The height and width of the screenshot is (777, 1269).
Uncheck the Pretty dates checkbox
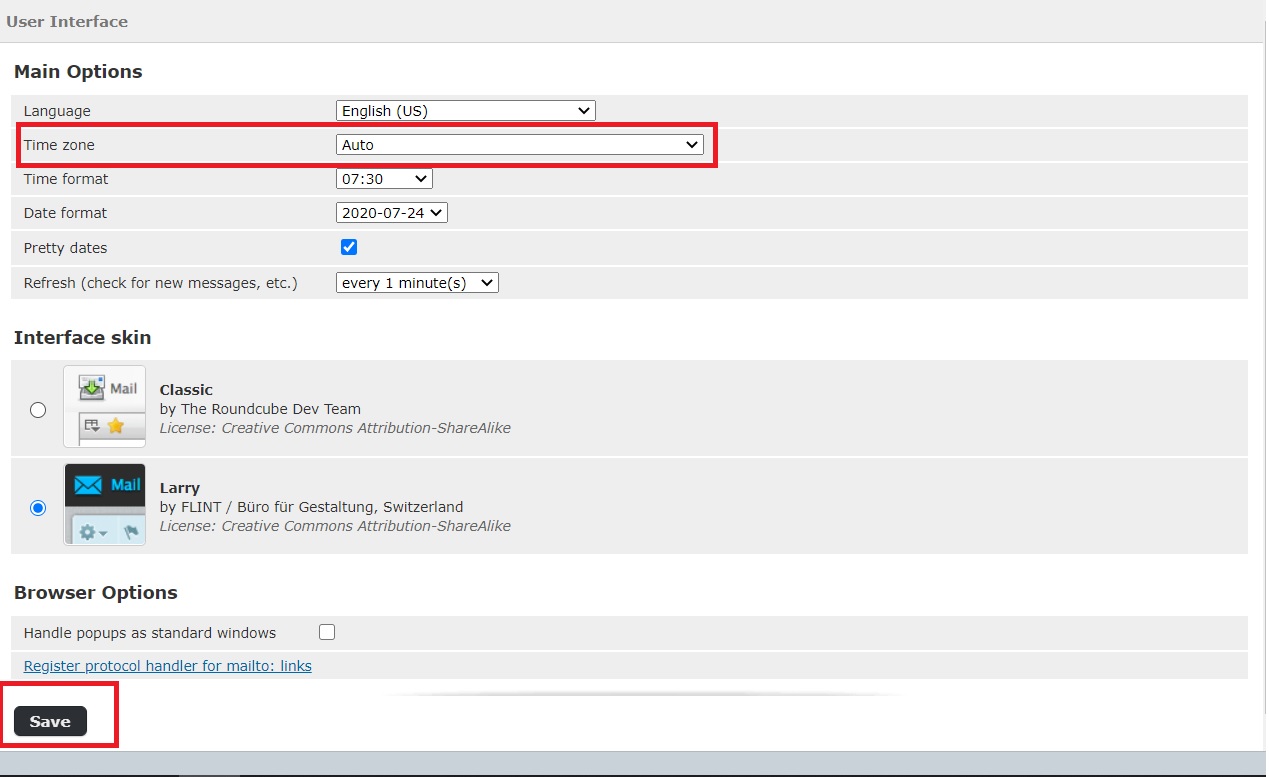pos(349,247)
